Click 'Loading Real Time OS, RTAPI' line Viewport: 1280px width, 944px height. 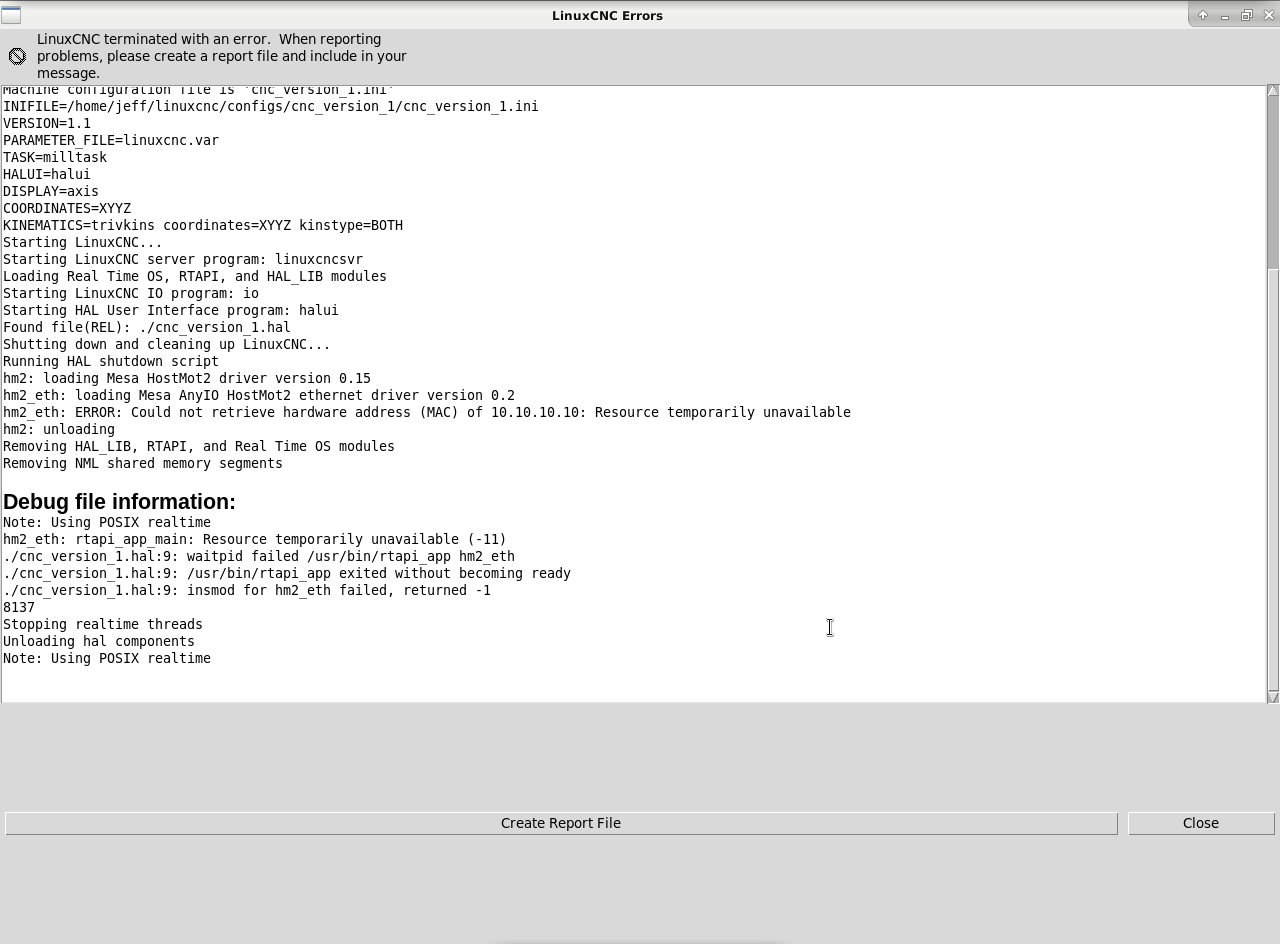coord(195,276)
